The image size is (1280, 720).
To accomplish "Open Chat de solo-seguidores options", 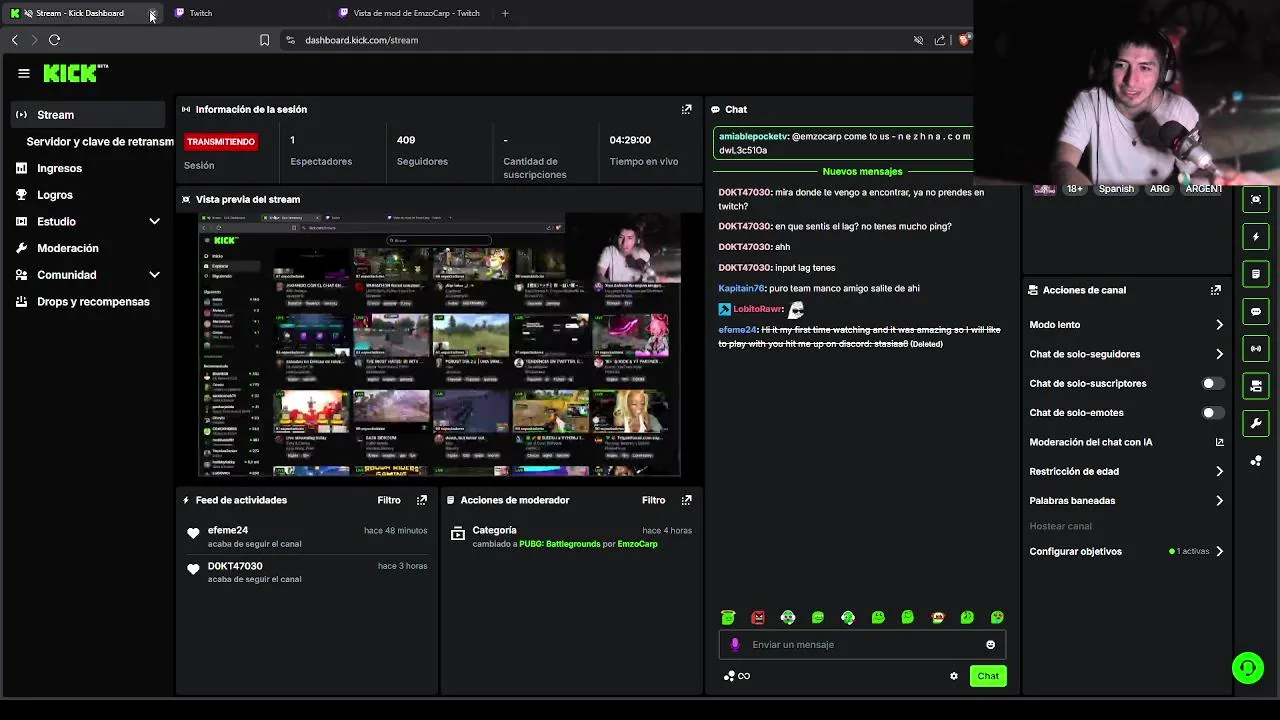I will coord(1126,354).
